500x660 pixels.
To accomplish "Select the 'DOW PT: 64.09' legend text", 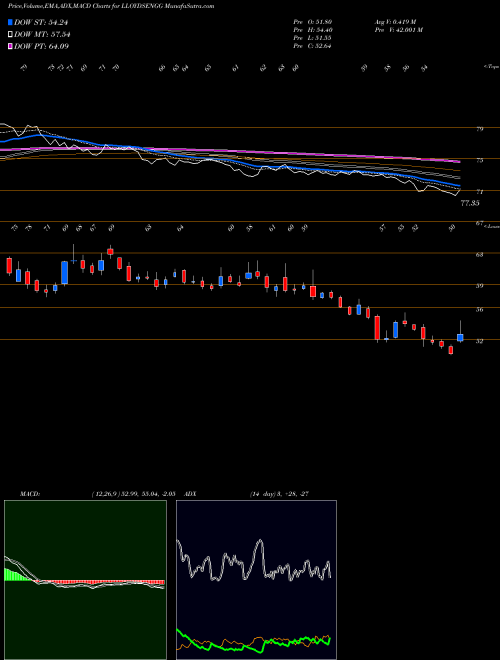I will [x=41, y=46].
